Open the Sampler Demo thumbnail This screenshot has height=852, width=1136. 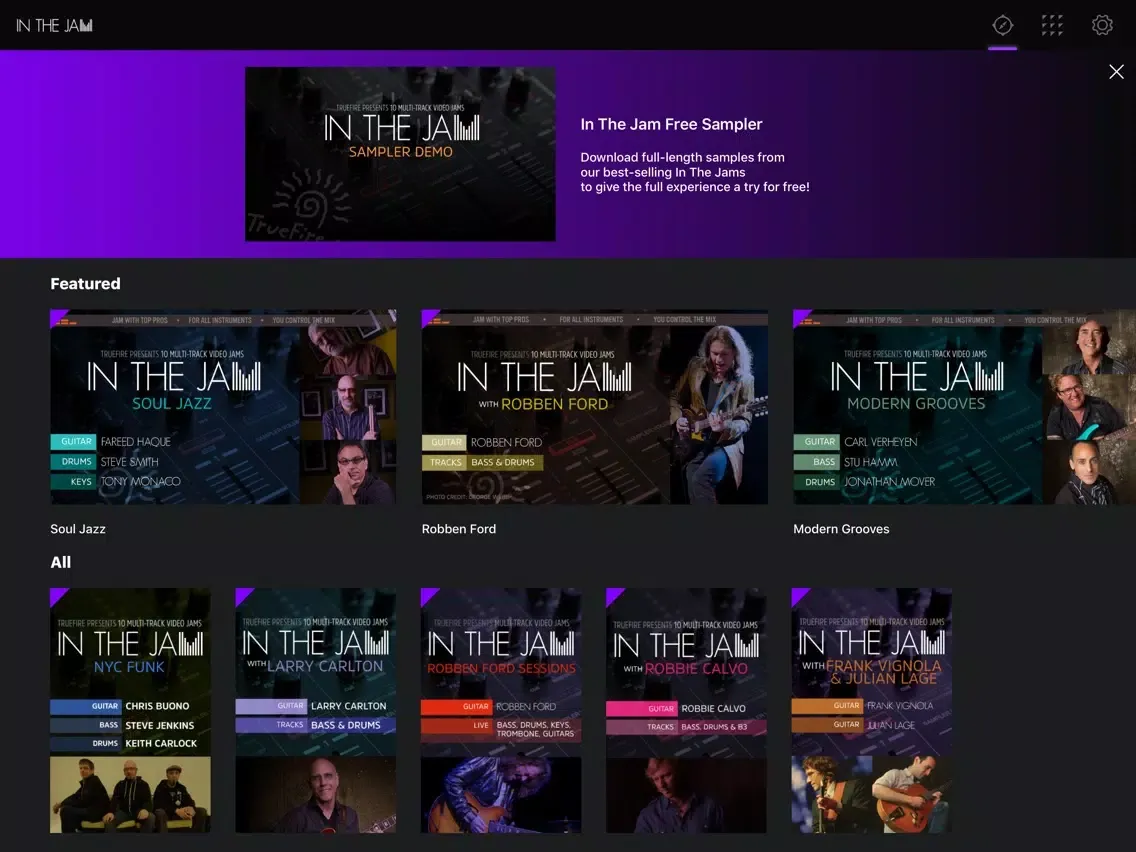400,154
